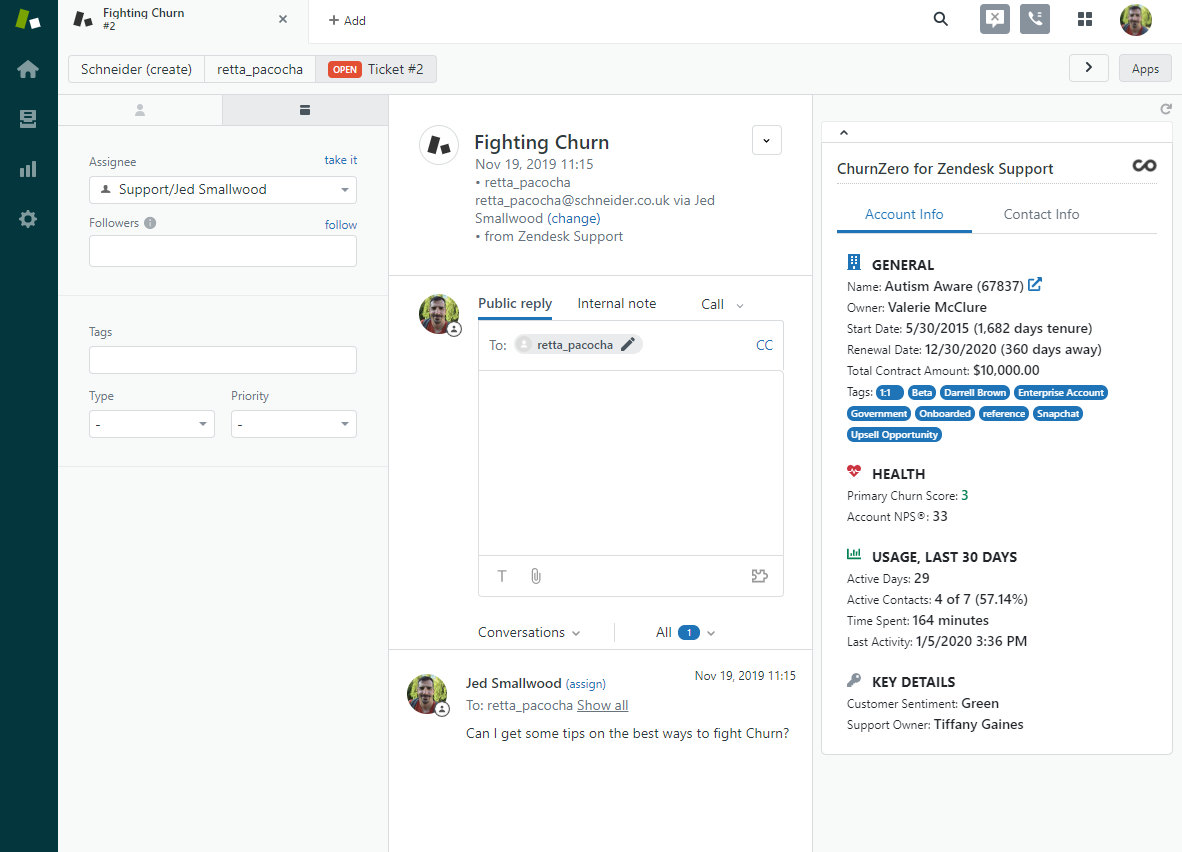Toggle the Apps panel button
Screen dimensions: 1182x852
point(1145,69)
